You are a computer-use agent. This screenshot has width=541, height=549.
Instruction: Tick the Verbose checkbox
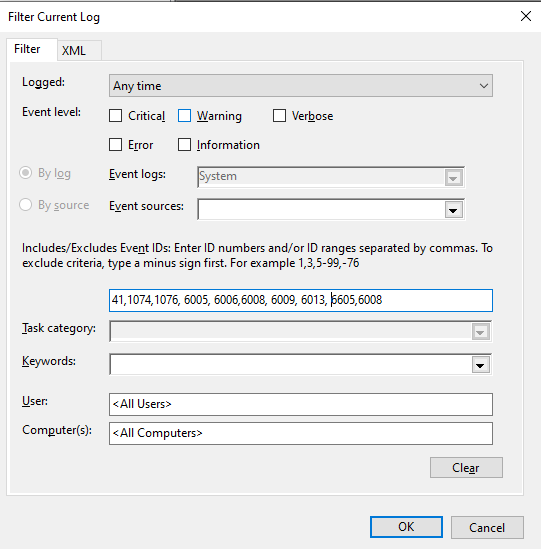279,116
